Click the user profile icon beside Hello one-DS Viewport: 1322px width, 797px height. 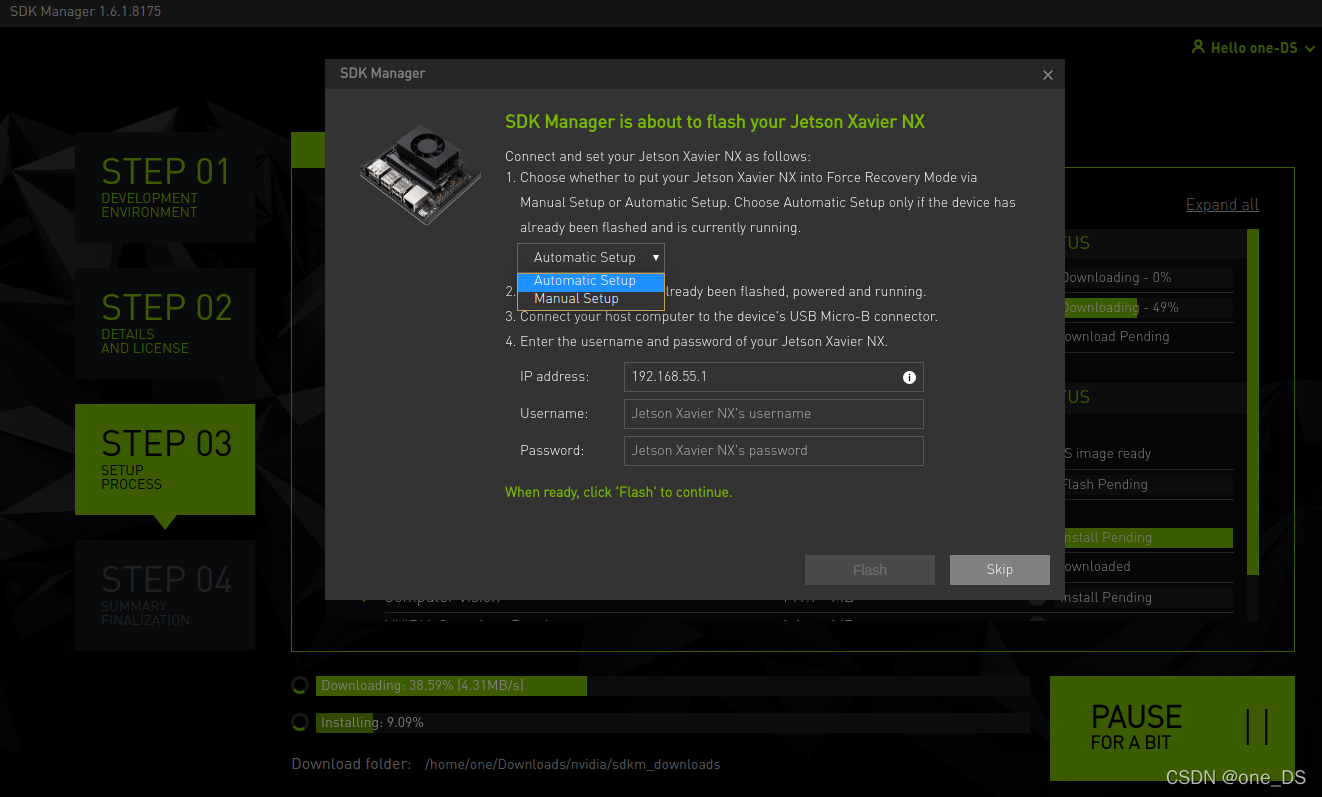1198,47
